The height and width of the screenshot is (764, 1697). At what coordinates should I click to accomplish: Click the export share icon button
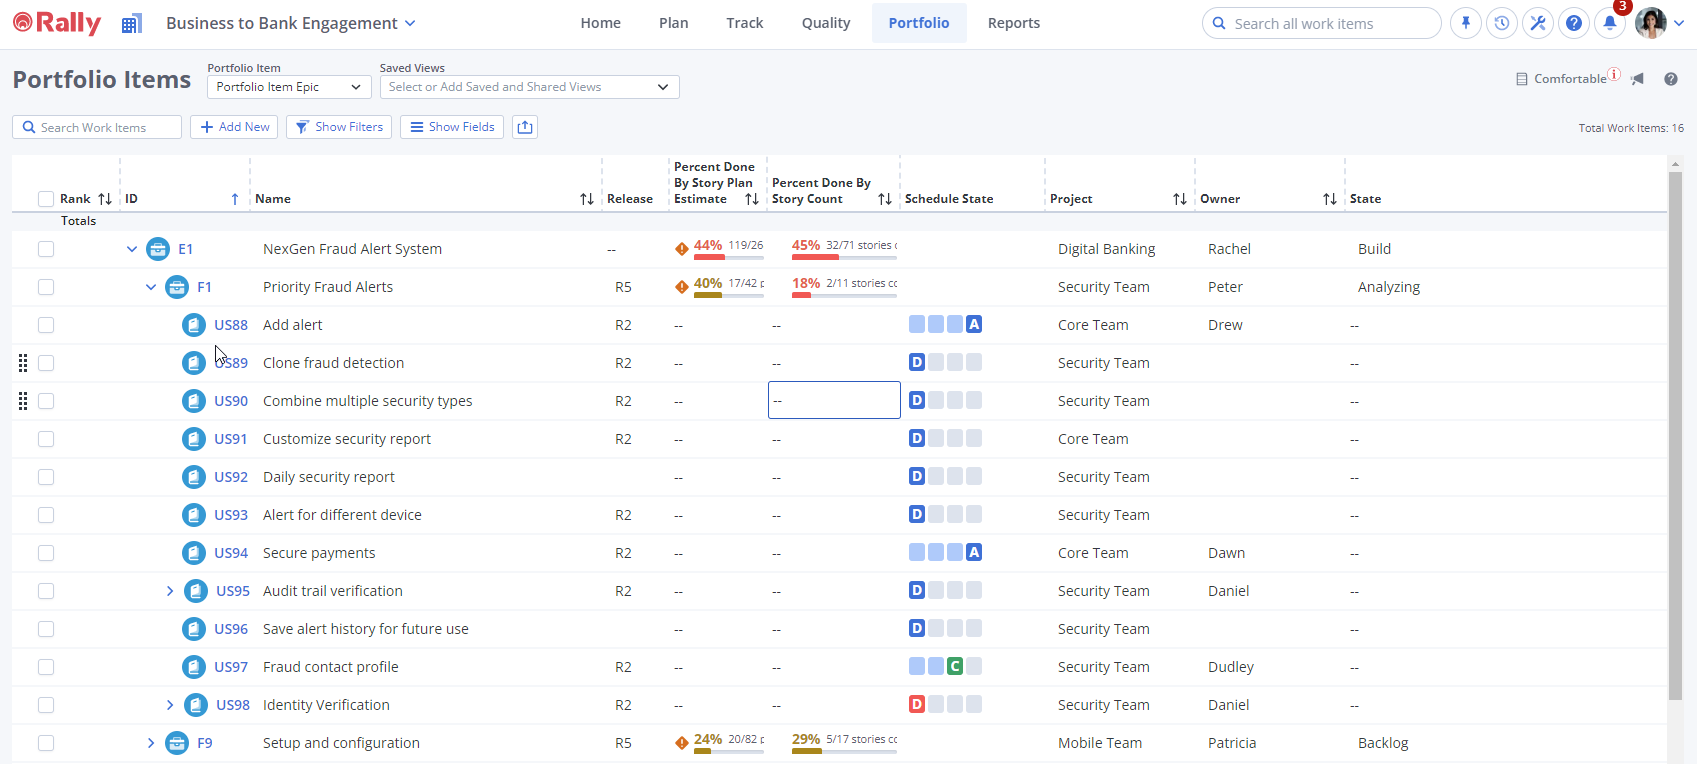[525, 127]
